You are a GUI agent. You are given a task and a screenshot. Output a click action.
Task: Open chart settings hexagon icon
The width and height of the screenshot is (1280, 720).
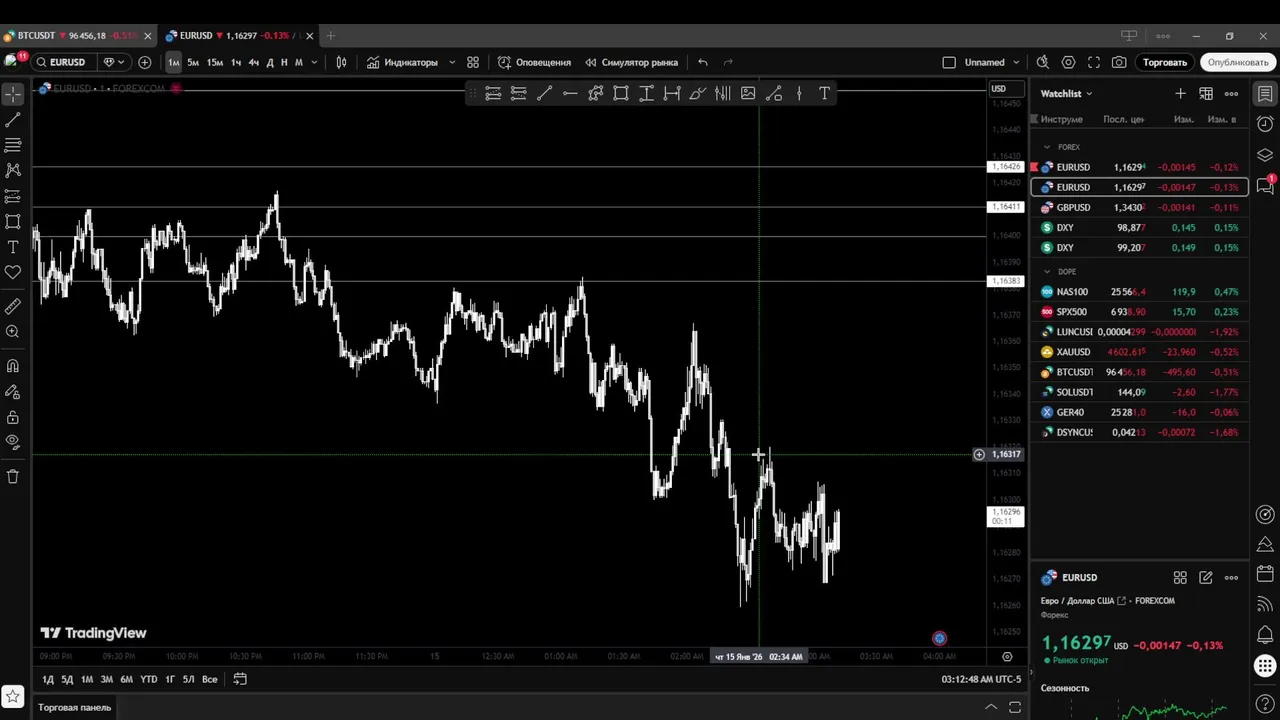tap(1068, 62)
